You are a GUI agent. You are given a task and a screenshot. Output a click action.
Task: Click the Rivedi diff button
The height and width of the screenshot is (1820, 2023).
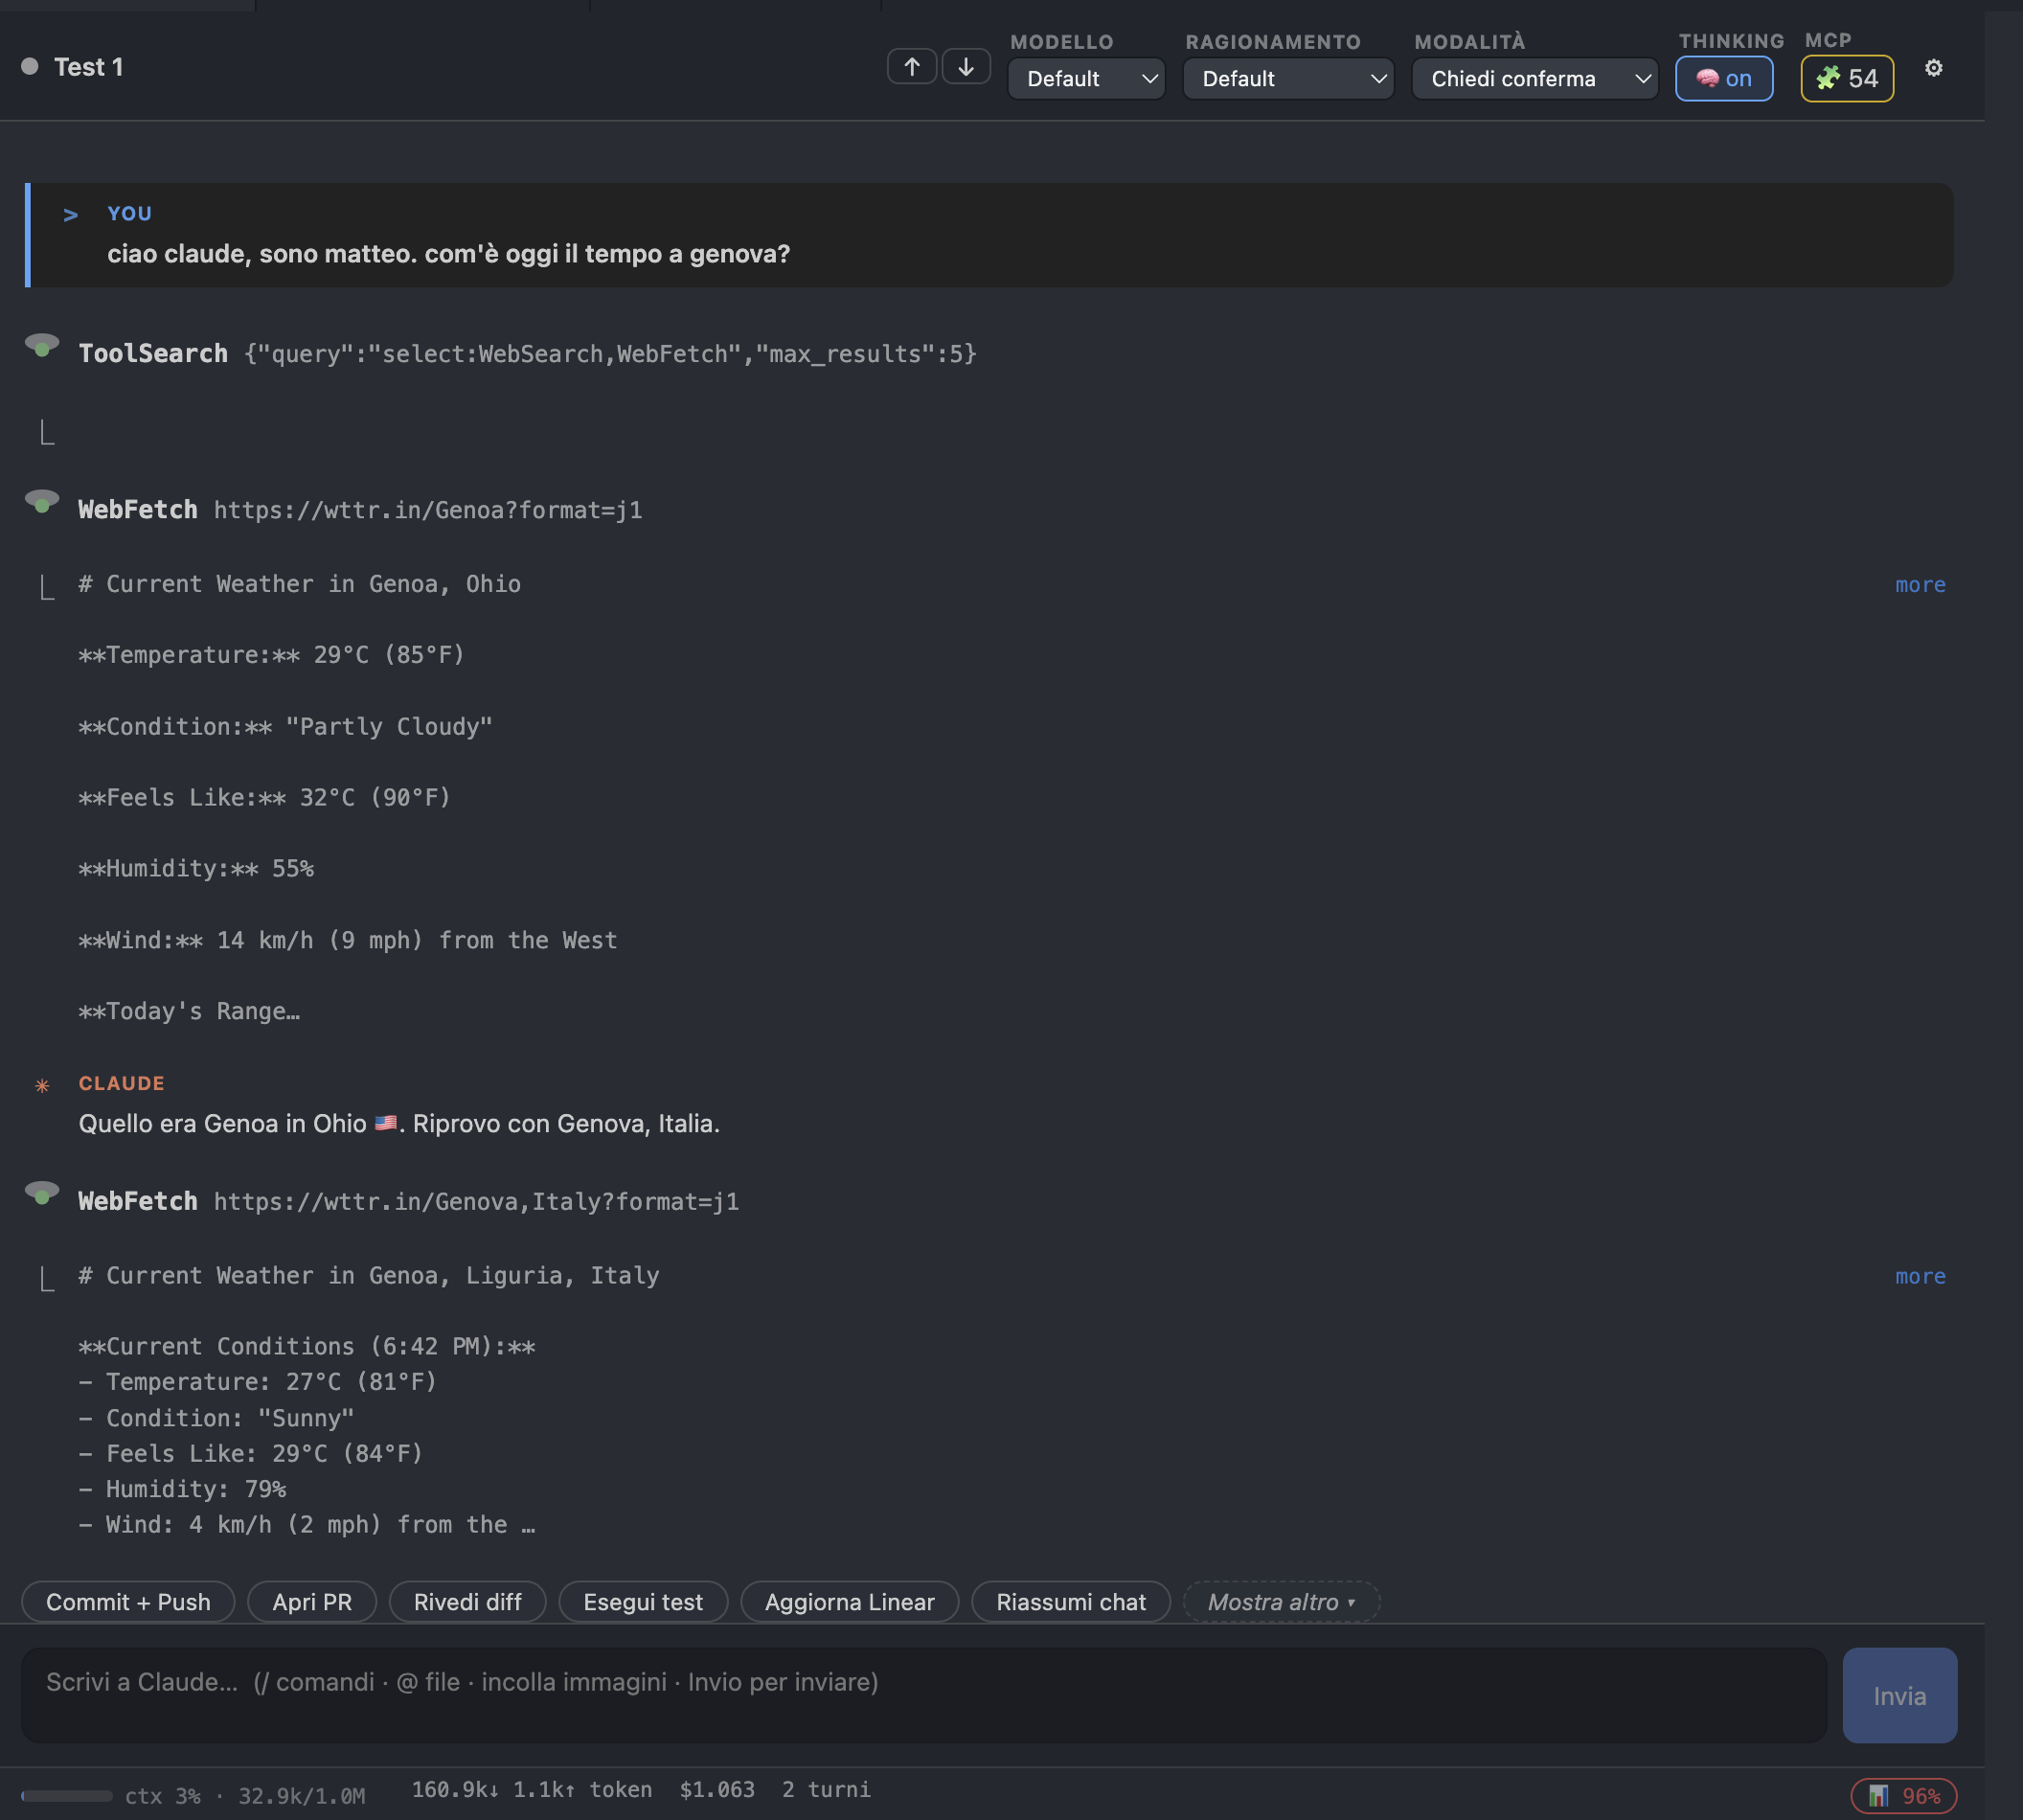pos(467,1602)
